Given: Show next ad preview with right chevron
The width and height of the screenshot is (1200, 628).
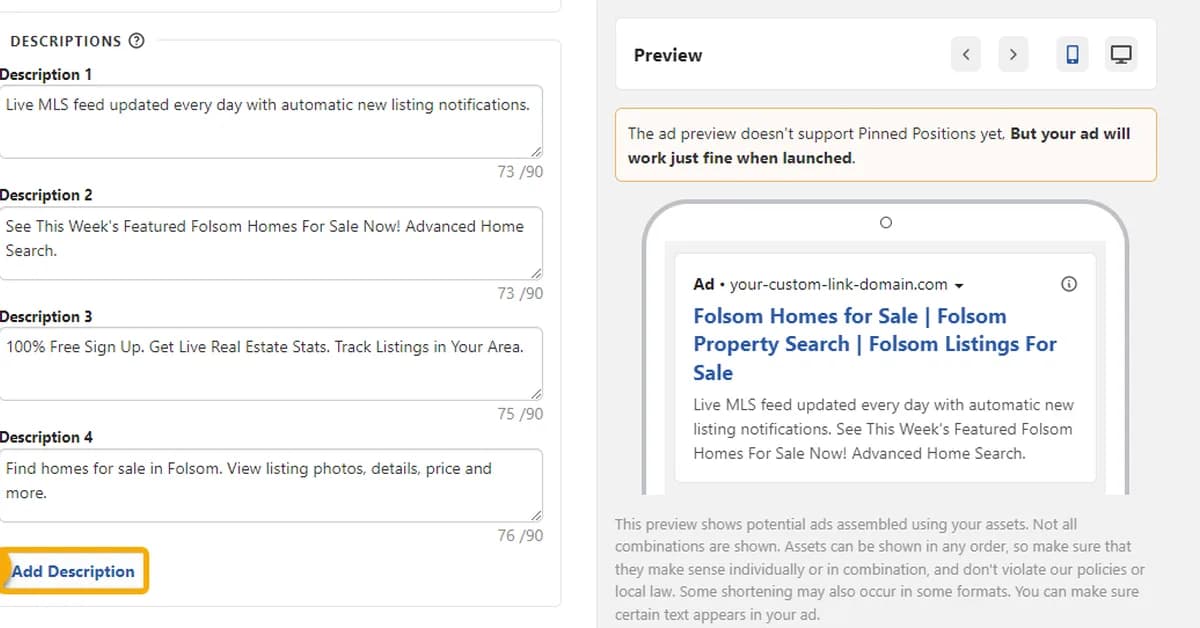Looking at the screenshot, I should click(x=1013, y=55).
